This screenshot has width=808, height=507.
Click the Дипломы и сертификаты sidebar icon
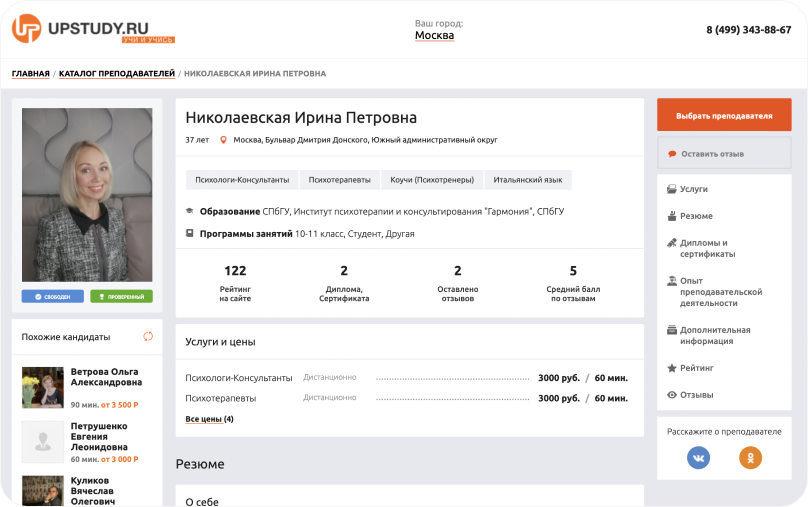tap(671, 243)
